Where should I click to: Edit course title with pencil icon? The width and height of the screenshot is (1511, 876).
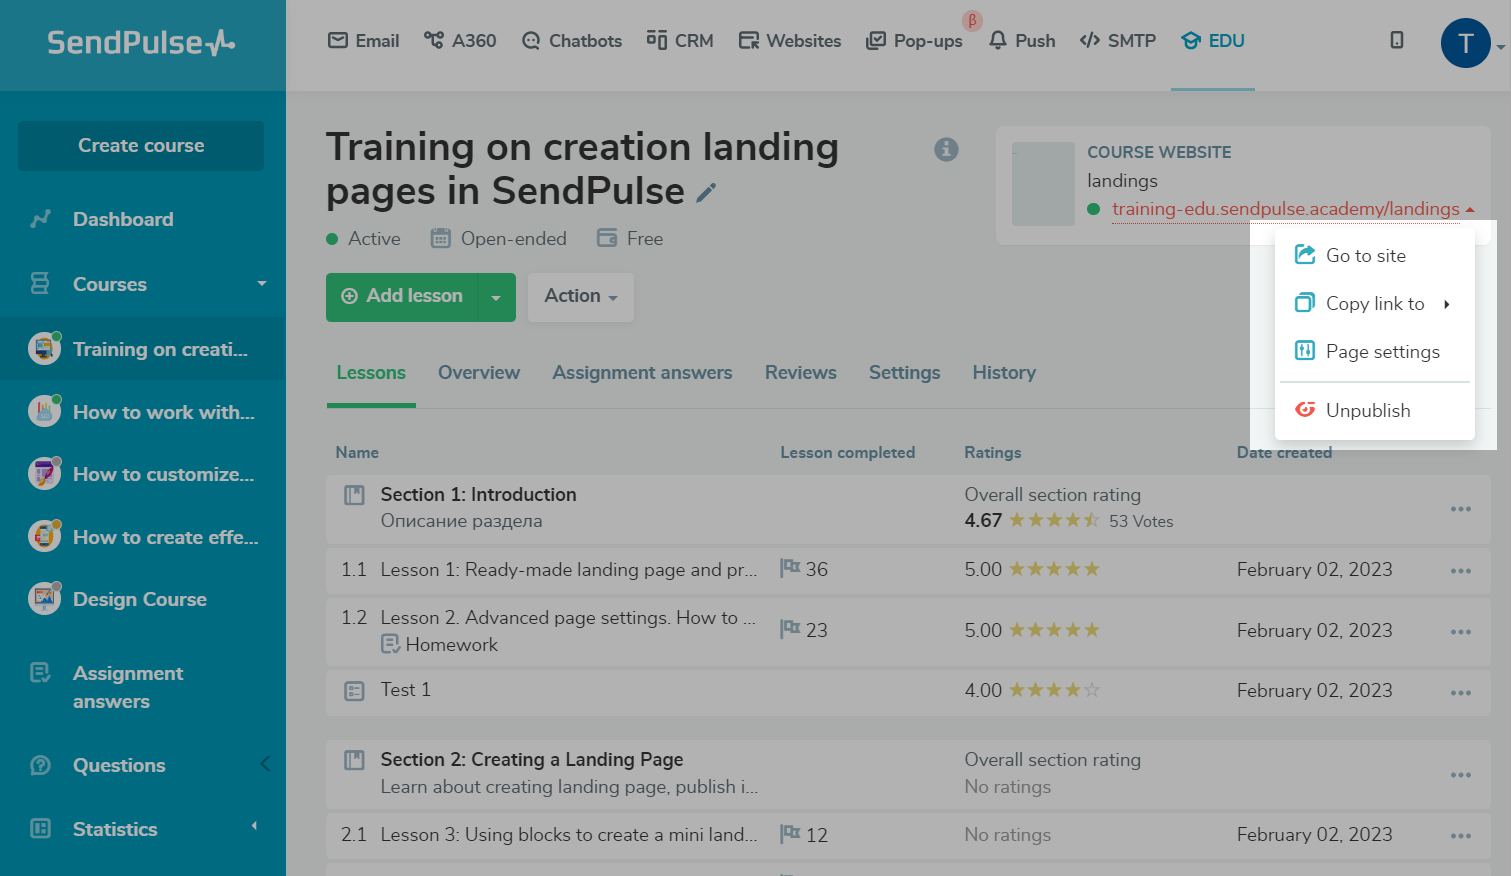click(x=706, y=192)
